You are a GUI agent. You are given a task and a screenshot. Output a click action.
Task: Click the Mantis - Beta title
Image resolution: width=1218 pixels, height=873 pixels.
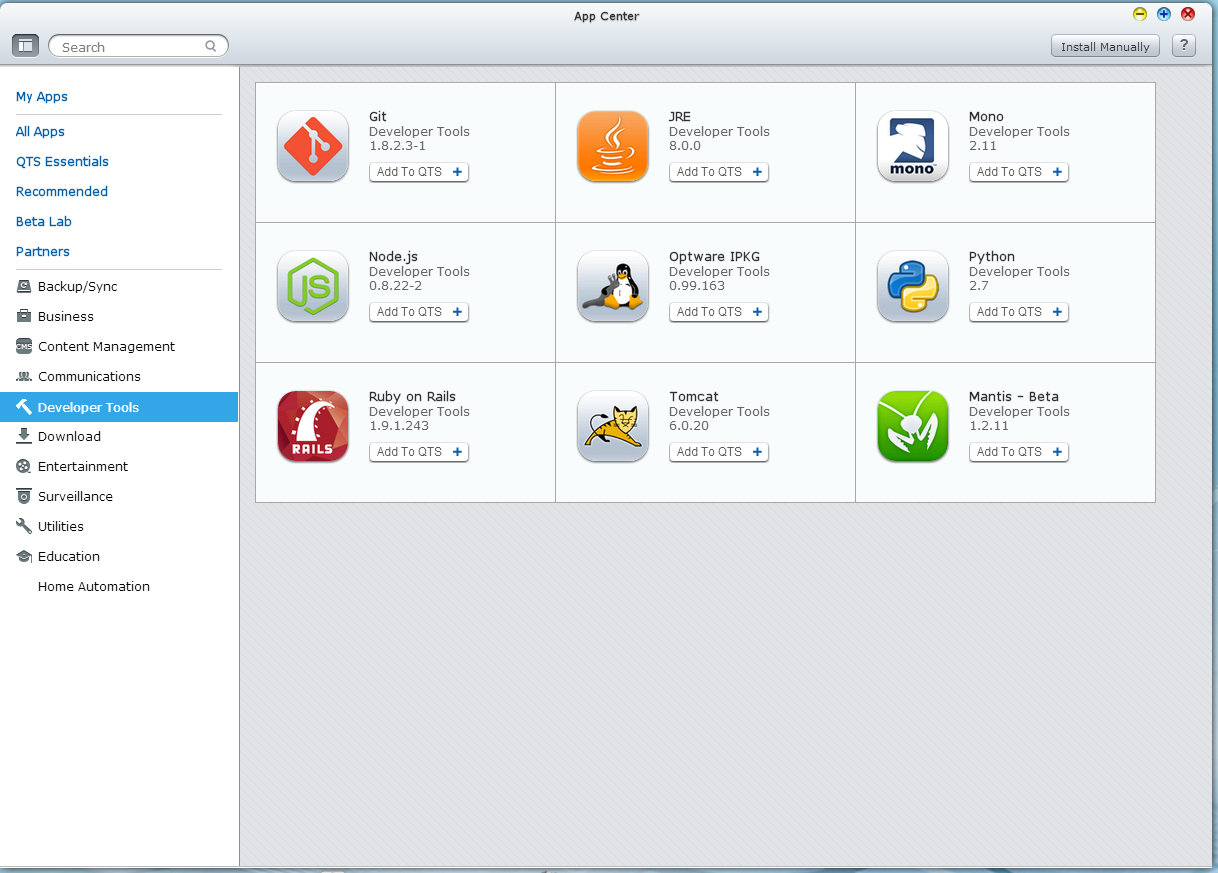point(1014,396)
